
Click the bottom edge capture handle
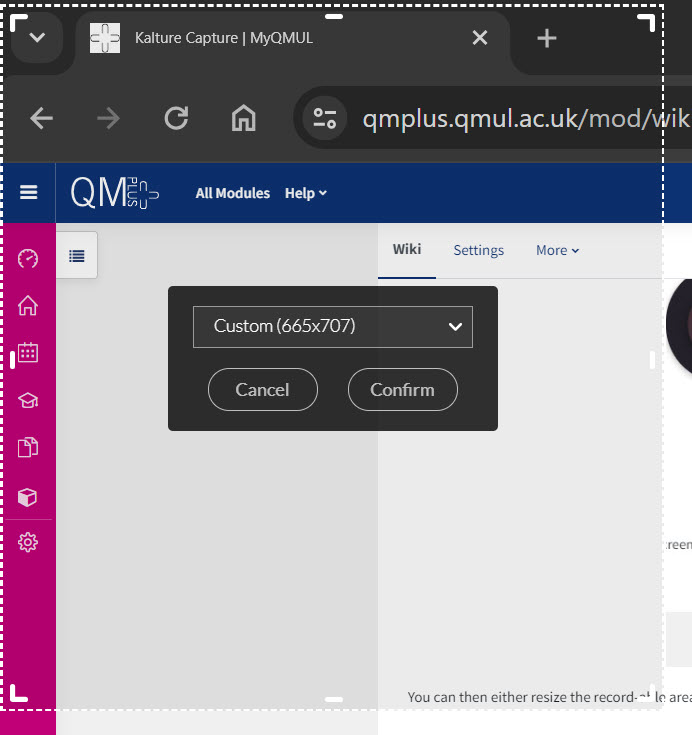click(x=334, y=699)
